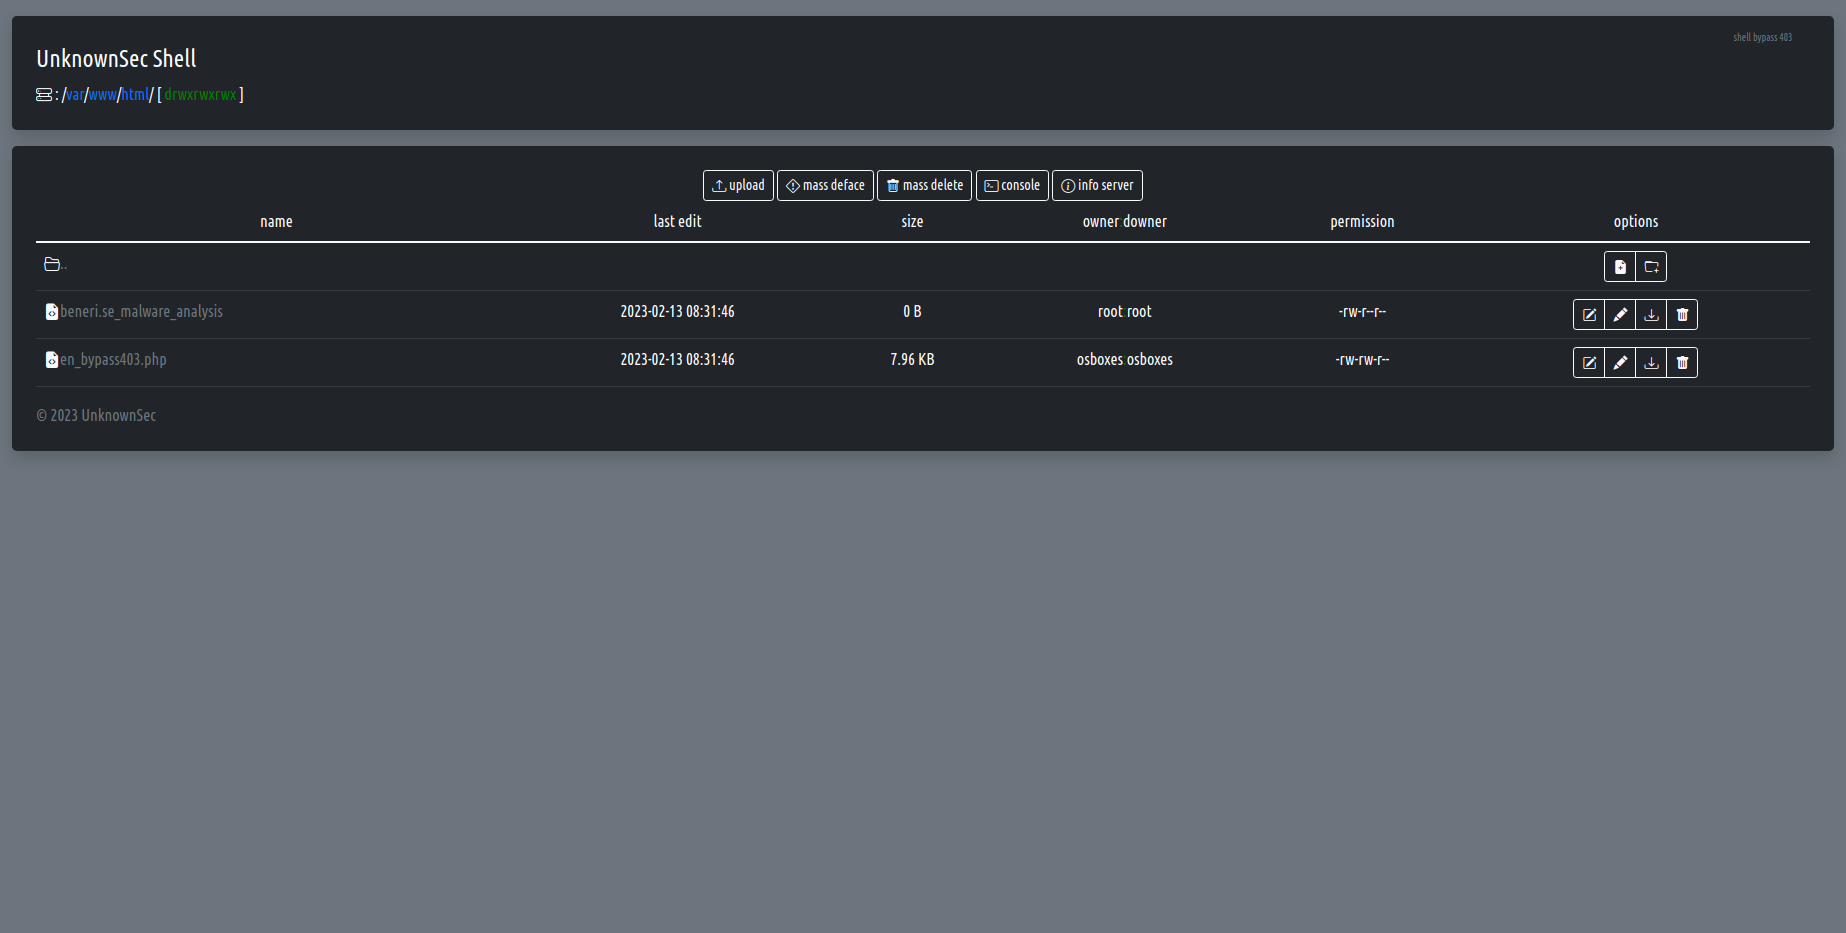
Task: Click the 0 B size cell
Action: tap(912, 312)
